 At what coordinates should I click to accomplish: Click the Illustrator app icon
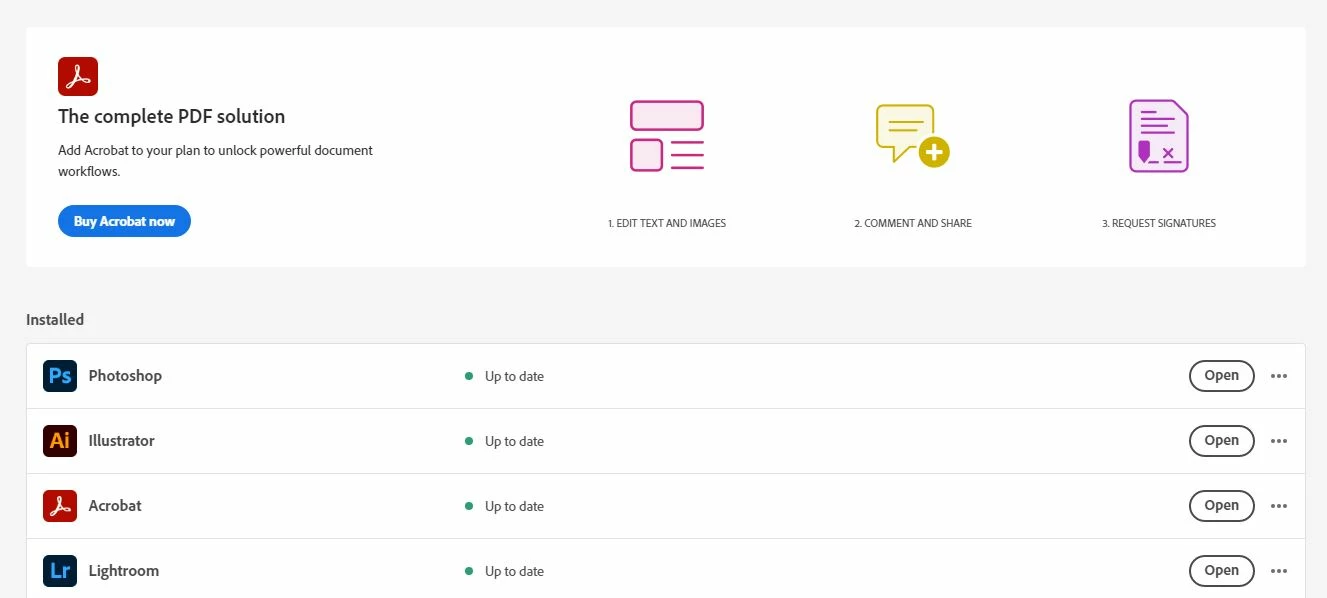point(60,441)
